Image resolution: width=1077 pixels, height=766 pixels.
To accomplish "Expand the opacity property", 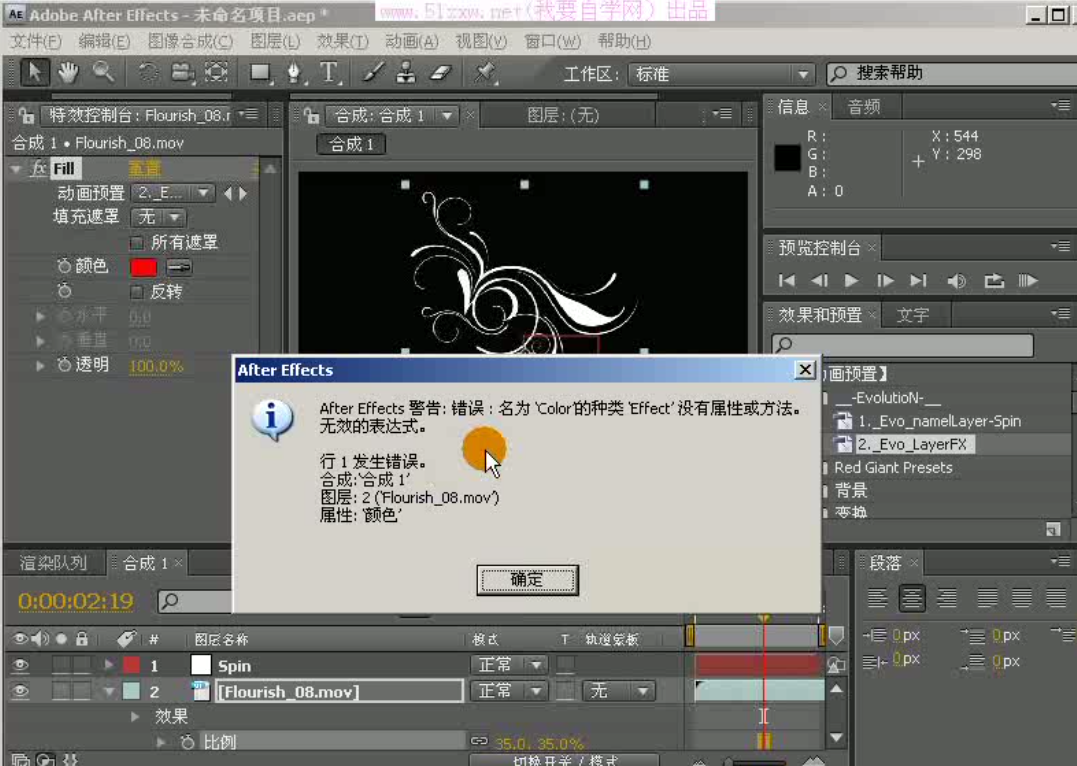I will click(x=41, y=365).
